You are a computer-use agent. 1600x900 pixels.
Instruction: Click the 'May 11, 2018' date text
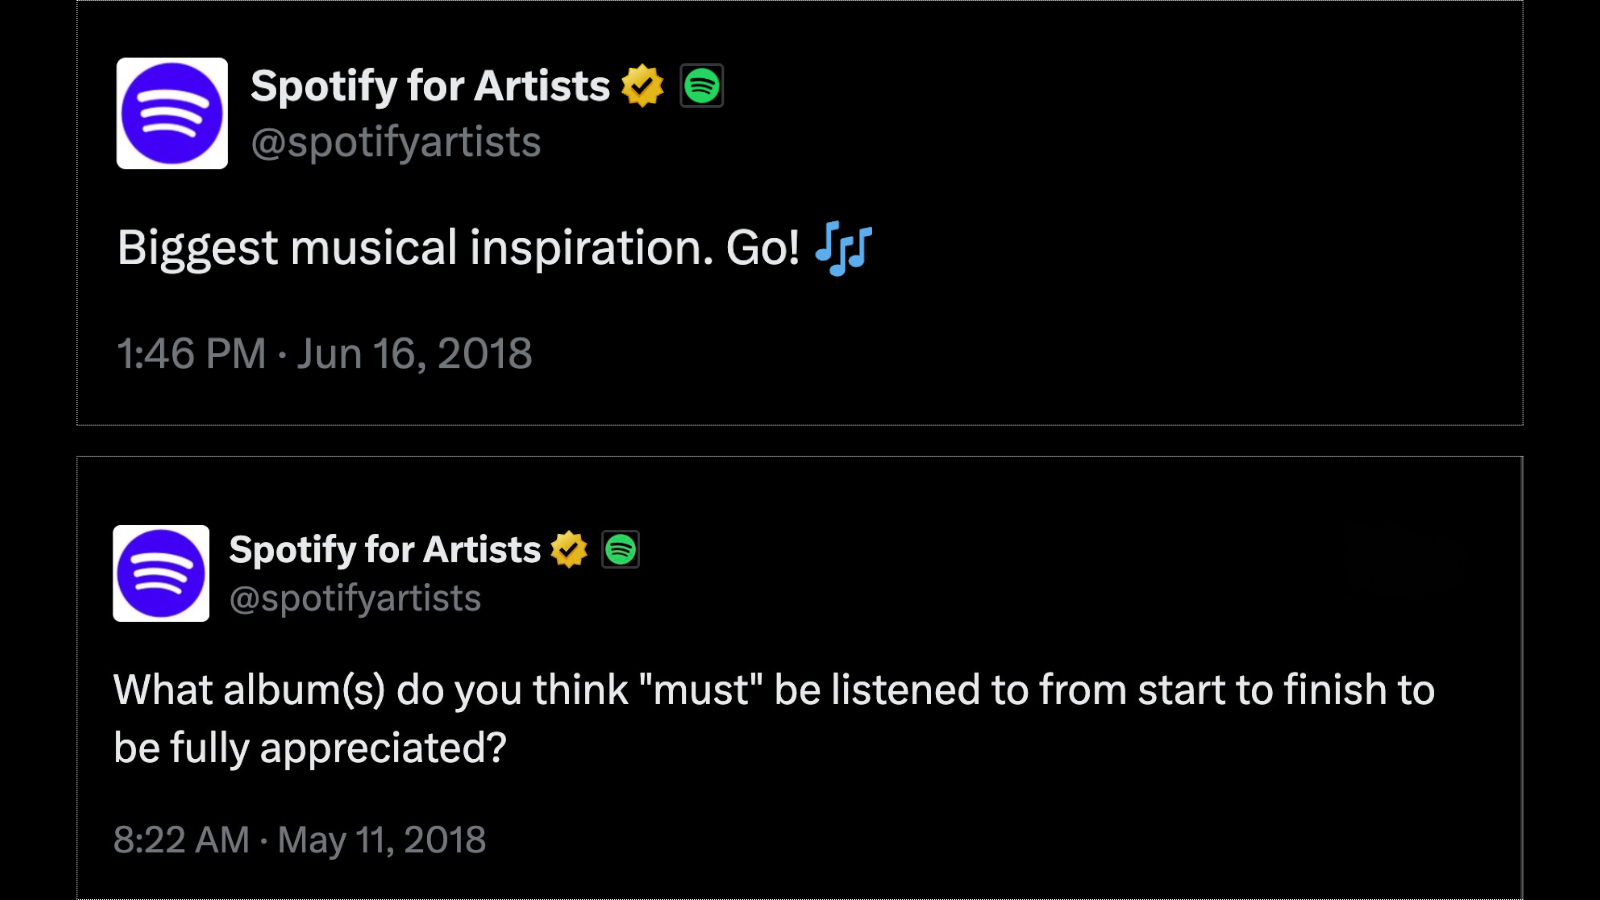382,839
